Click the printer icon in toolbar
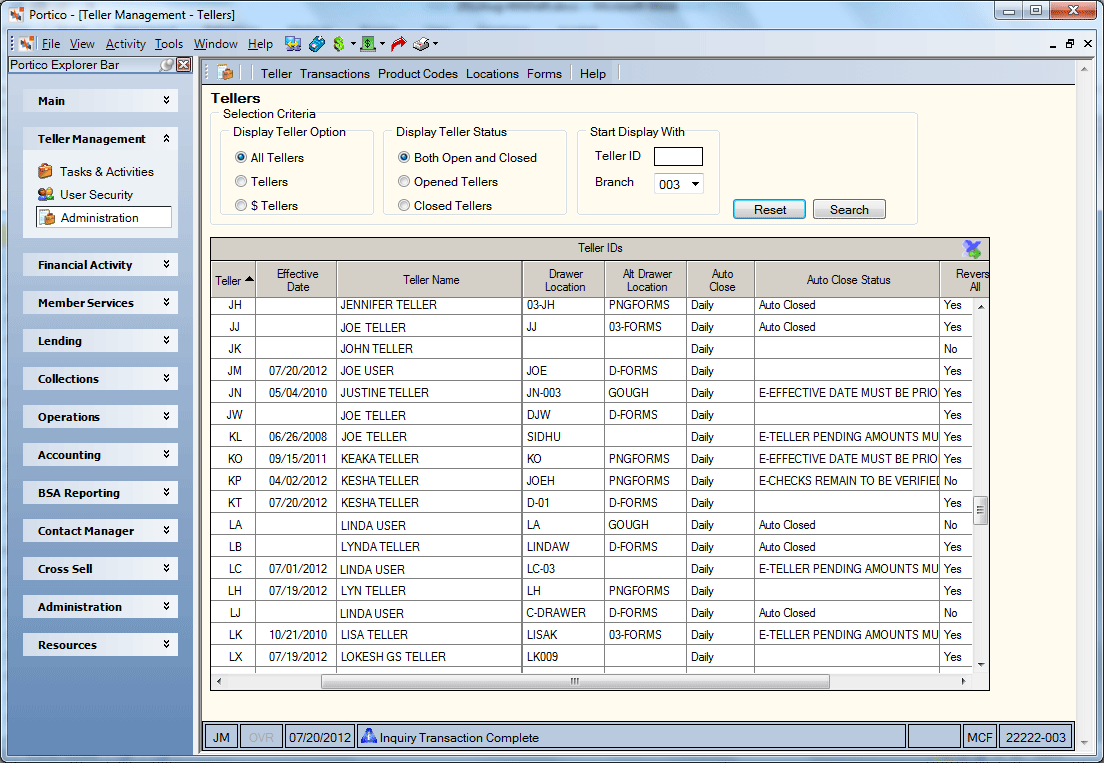Image resolution: width=1104 pixels, height=763 pixels. (421, 44)
